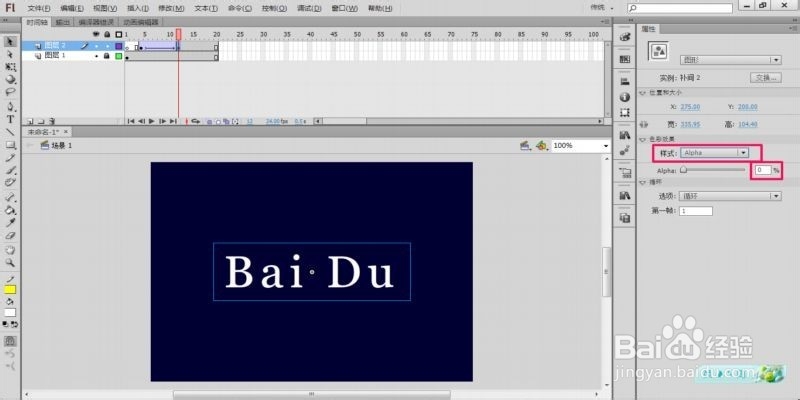The height and width of the screenshot is (400, 800).
Task: Select the Subselection tool
Action: (x=10, y=54)
